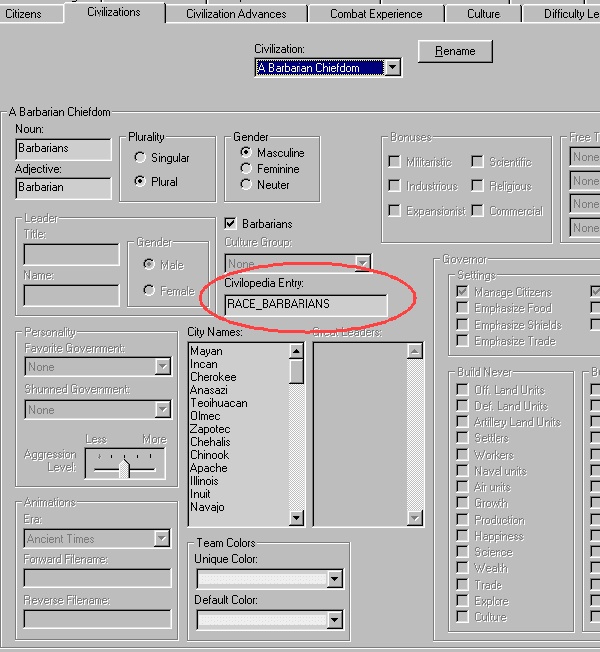Choose Feminine gender option
This screenshot has height=652, width=600.
[x=246, y=169]
